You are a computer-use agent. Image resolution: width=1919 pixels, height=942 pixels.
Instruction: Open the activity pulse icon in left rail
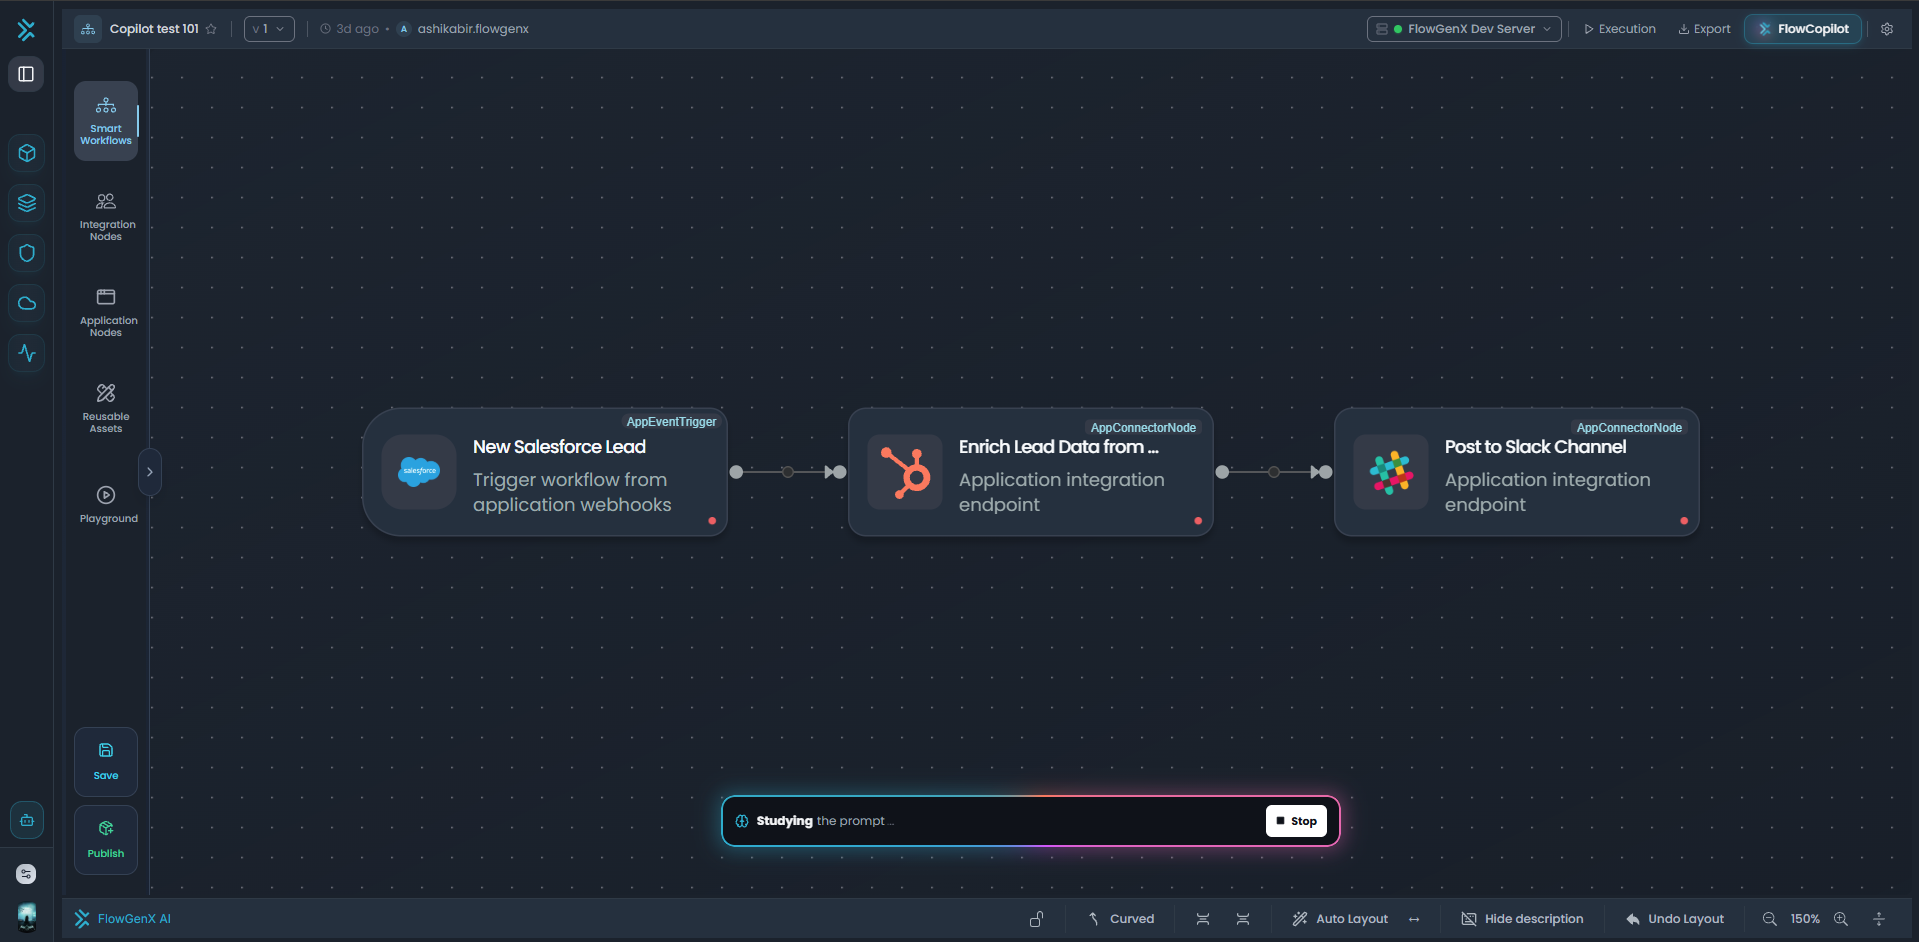(27, 353)
